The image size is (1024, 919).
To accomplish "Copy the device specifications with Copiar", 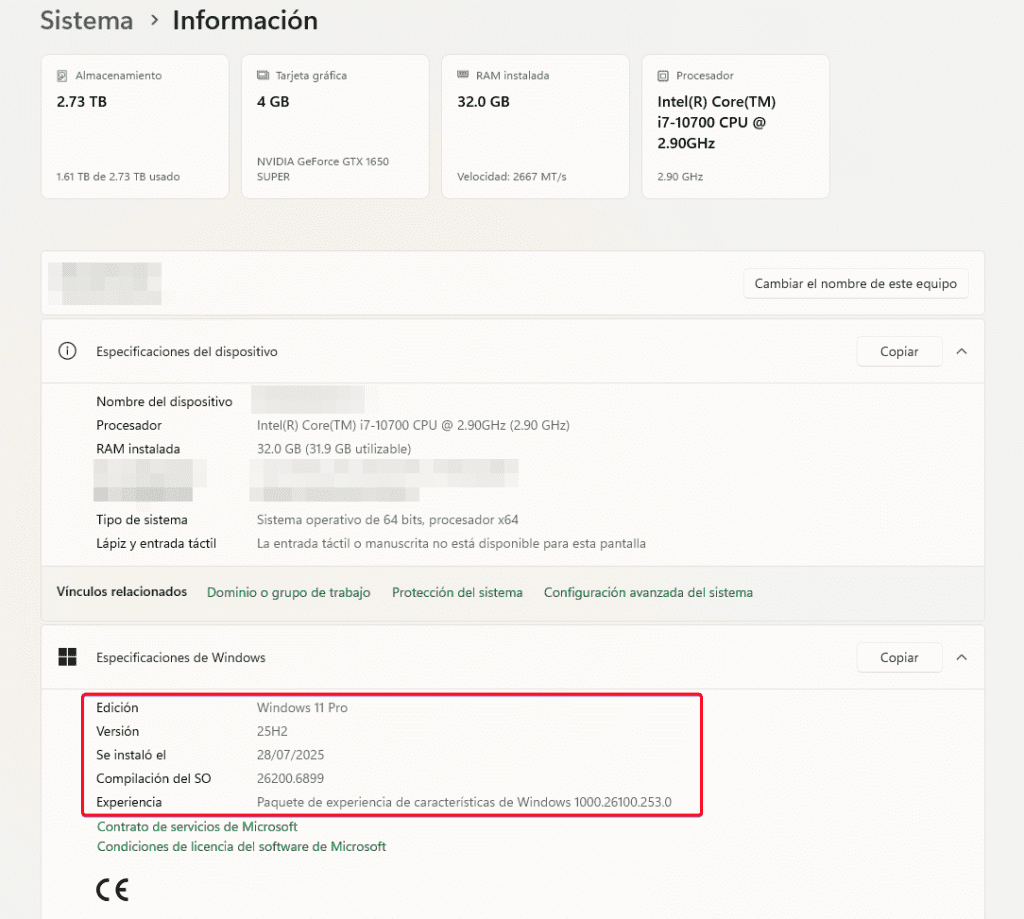I will (x=899, y=351).
